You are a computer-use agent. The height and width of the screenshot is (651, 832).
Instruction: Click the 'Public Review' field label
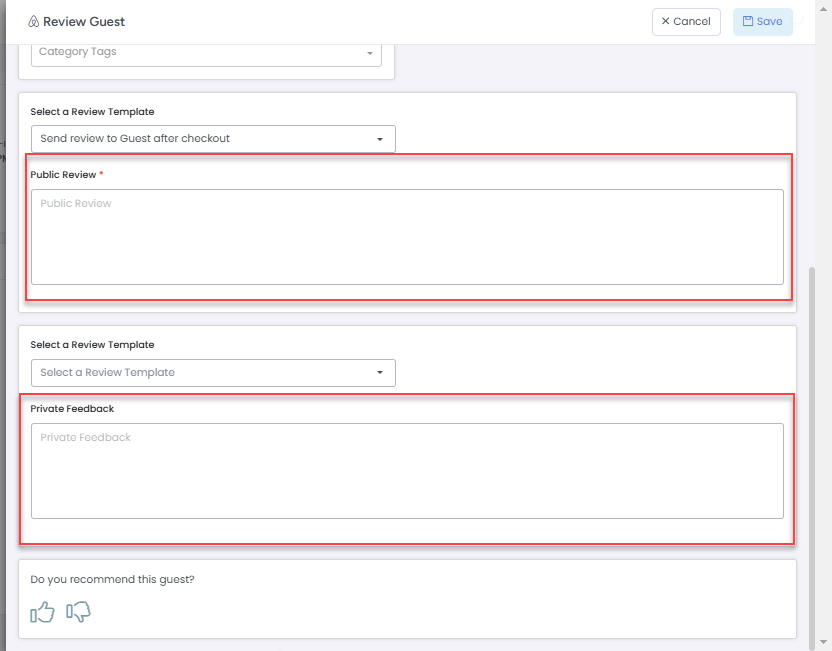click(63, 175)
